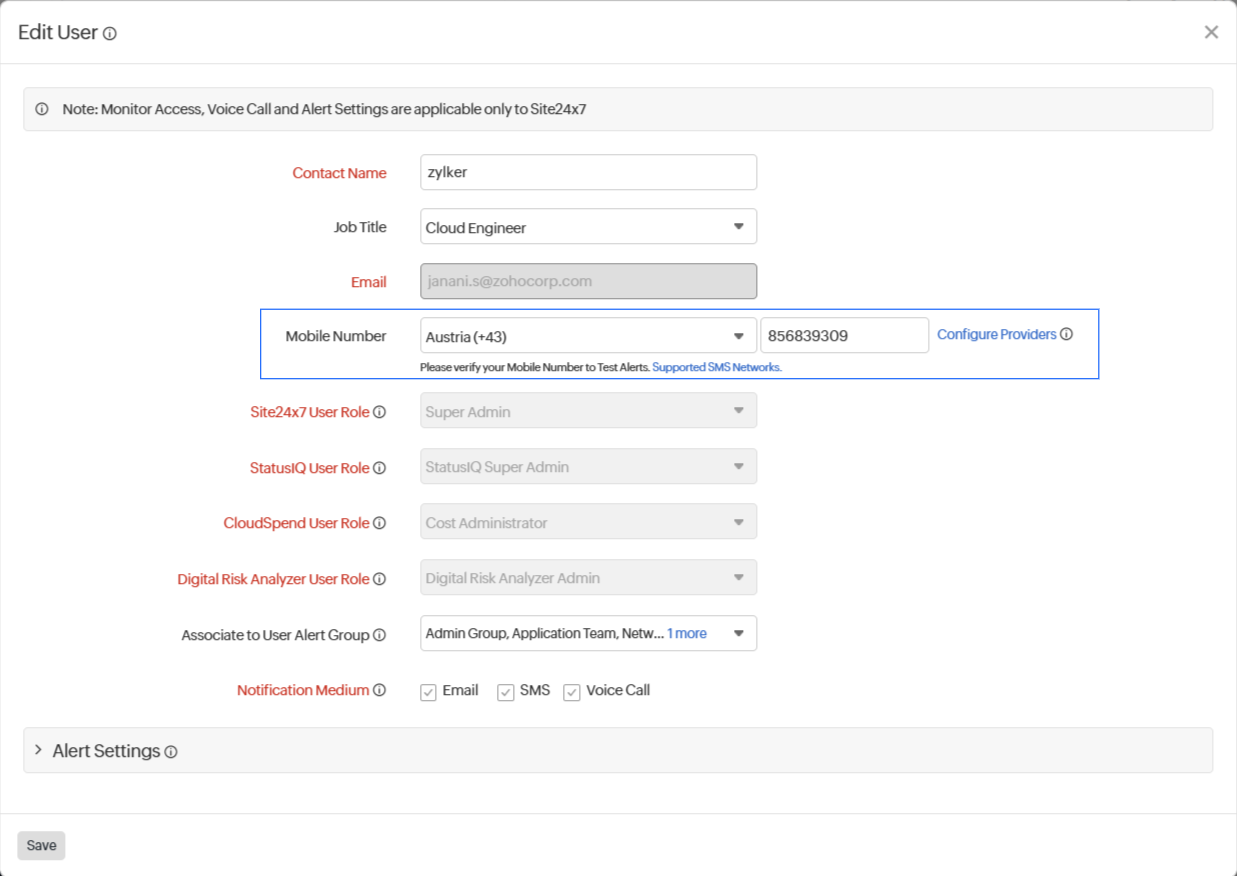
Task: Click info icon beside Associate to User Alert Group
Action: coord(380,635)
